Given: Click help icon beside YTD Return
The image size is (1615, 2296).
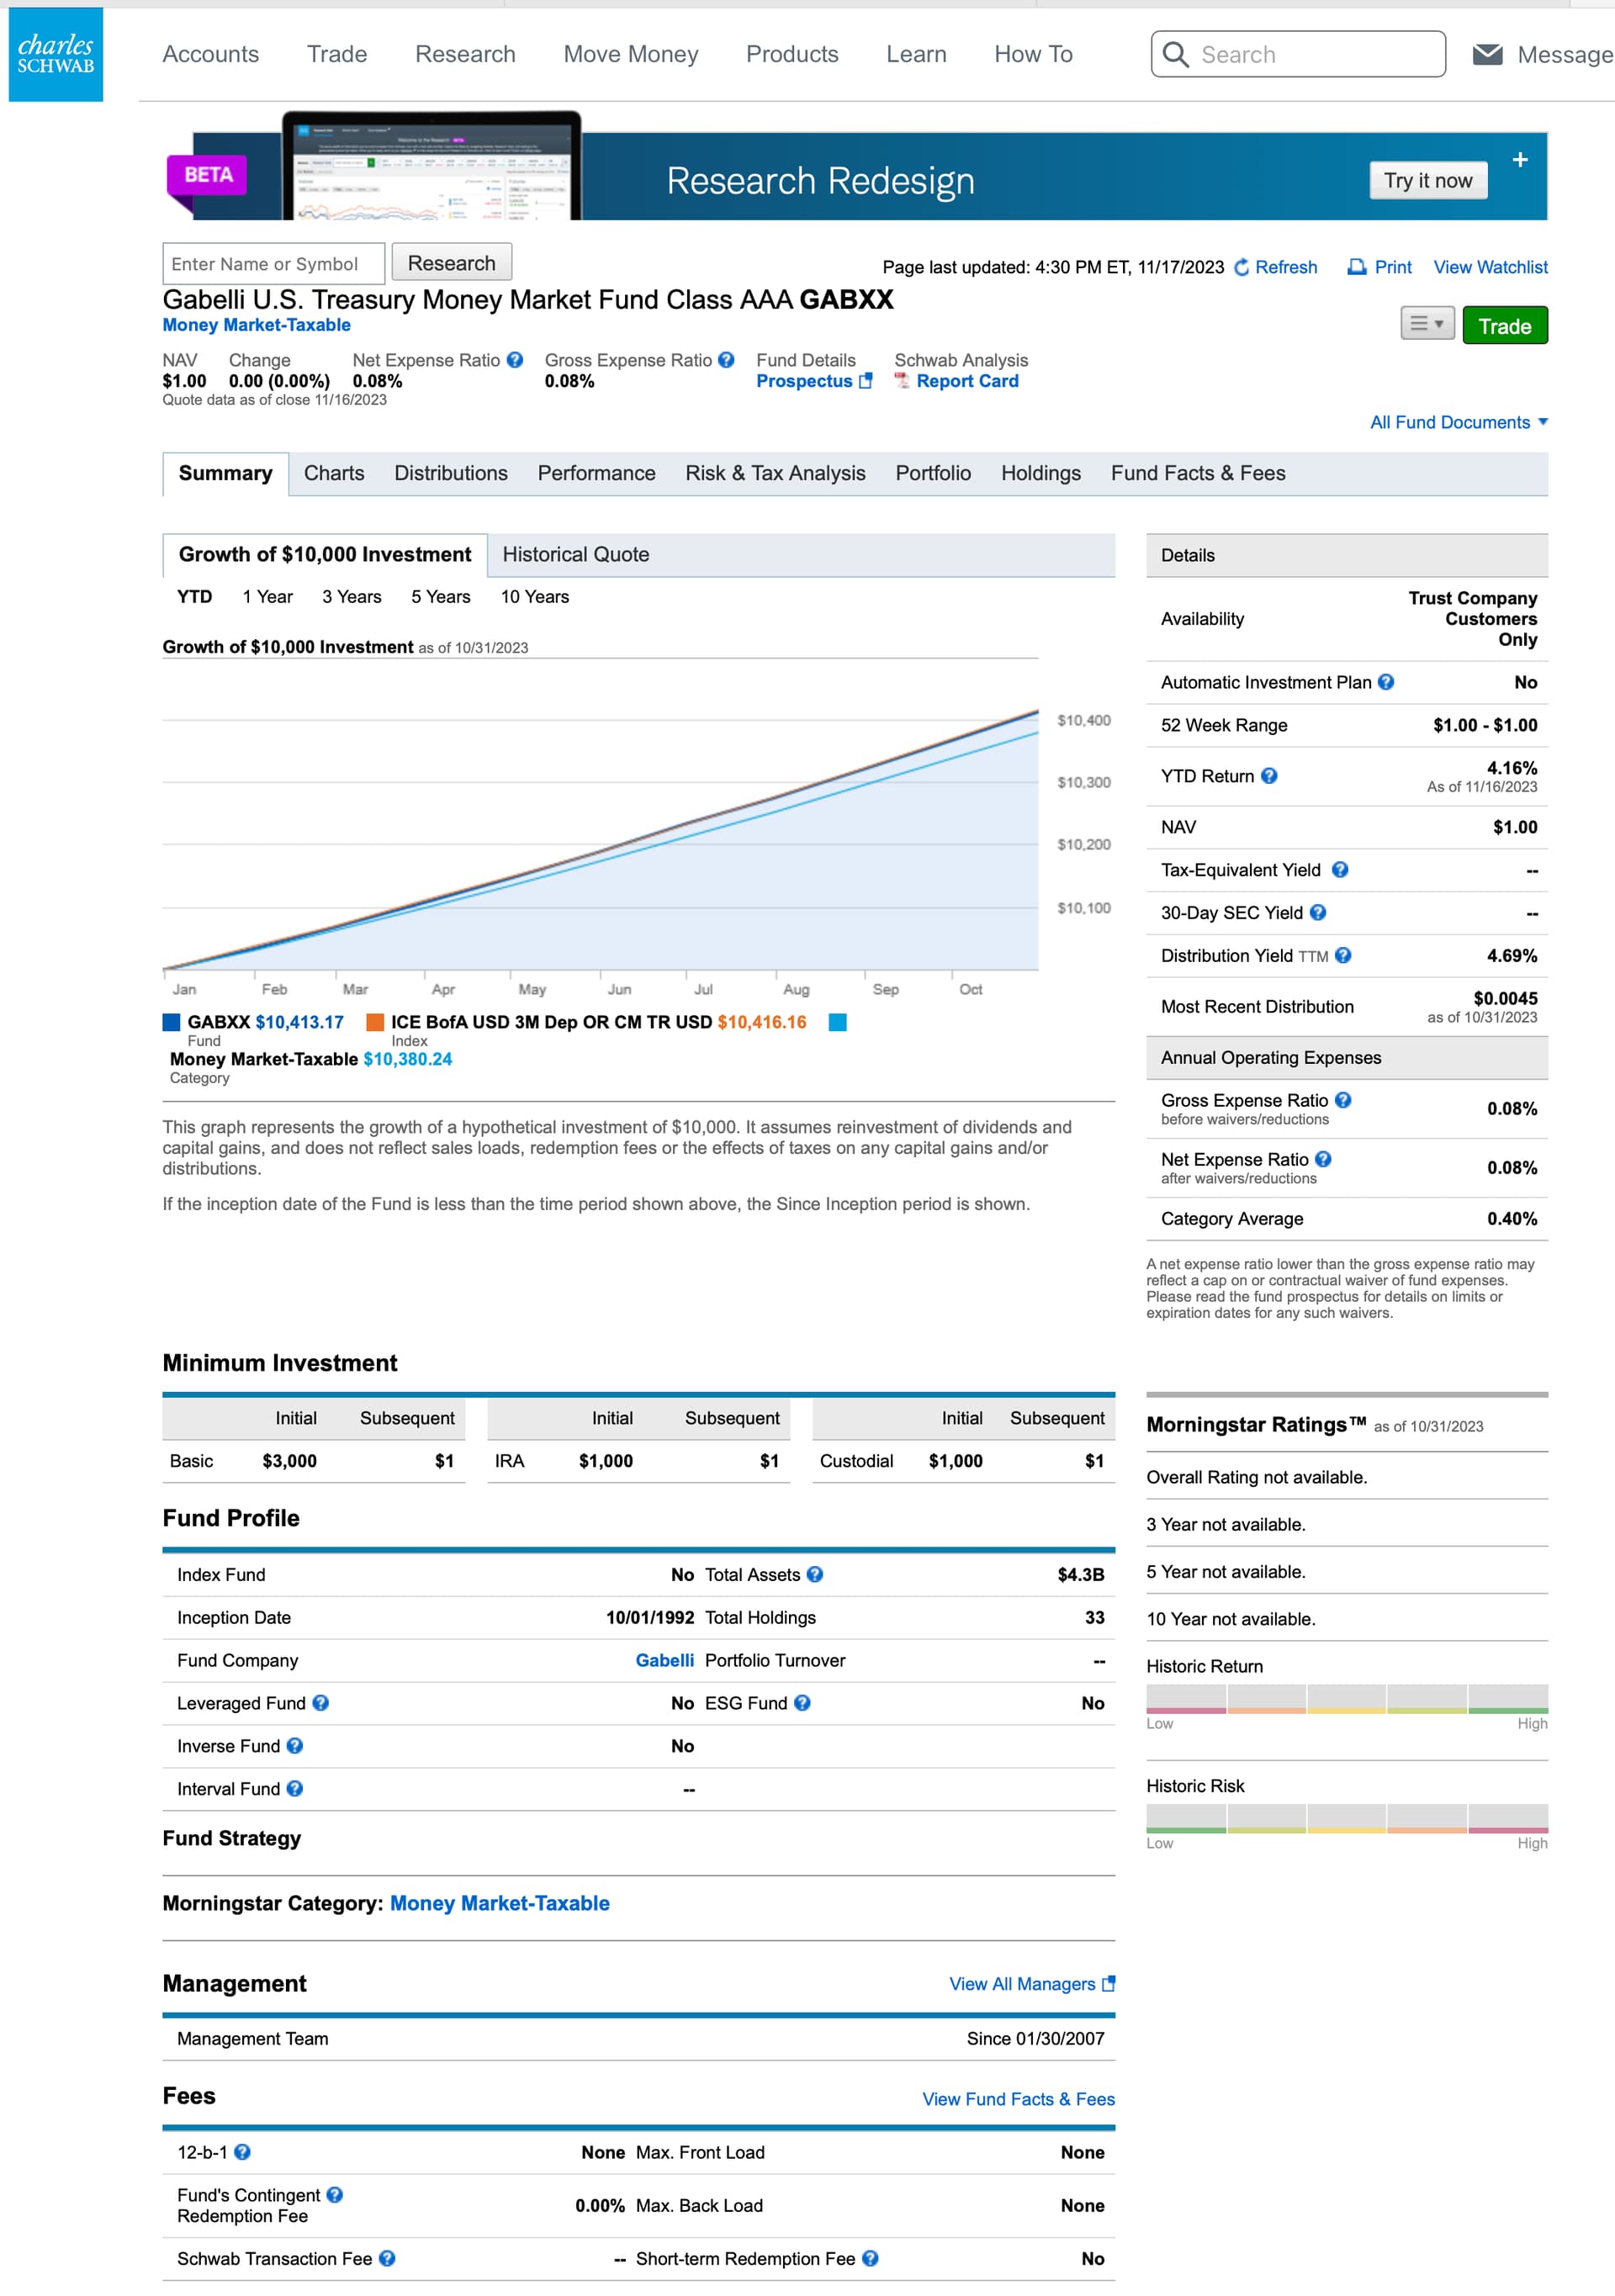Looking at the screenshot, I should pos(1268,776).
